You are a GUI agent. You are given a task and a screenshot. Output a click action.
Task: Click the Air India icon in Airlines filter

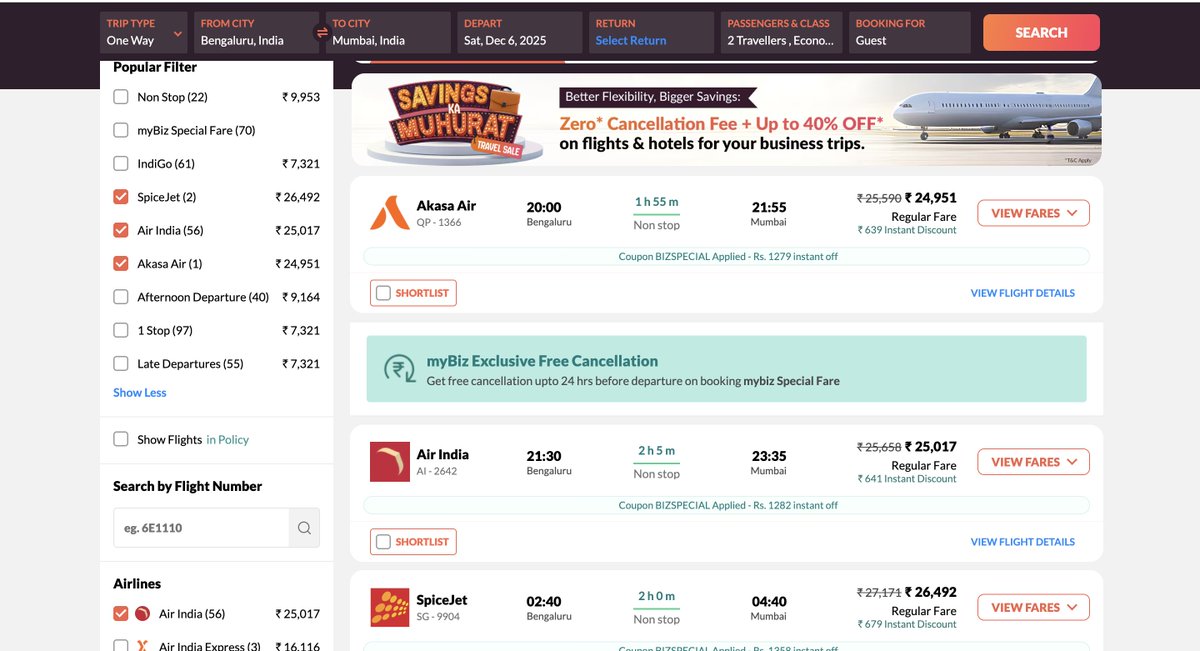pyautogui.click(x=143, y=614)
